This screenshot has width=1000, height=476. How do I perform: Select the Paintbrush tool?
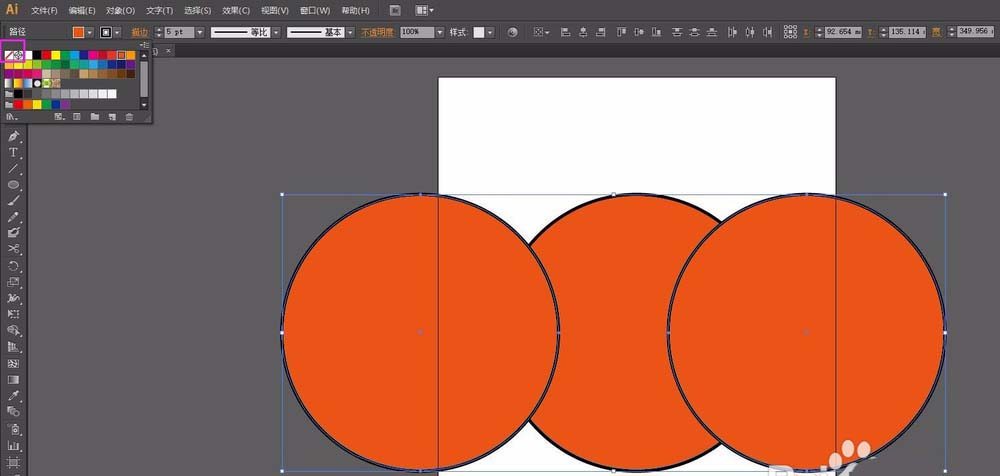coord(13,200)
